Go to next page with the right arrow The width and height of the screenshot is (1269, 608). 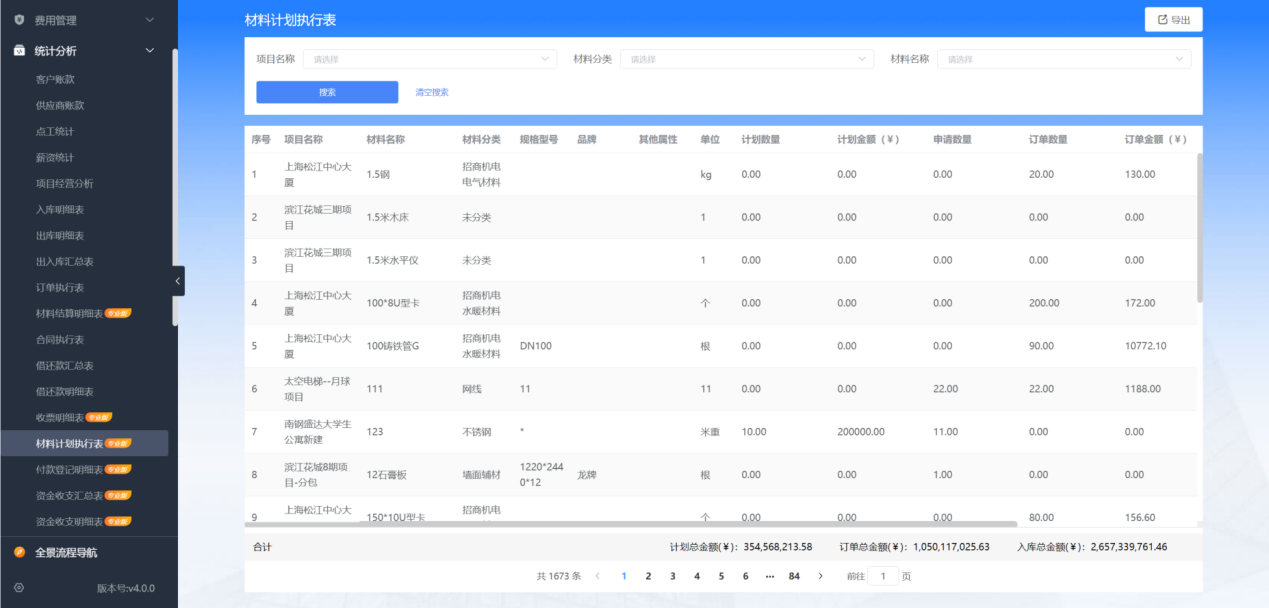(x=821, y=576)
